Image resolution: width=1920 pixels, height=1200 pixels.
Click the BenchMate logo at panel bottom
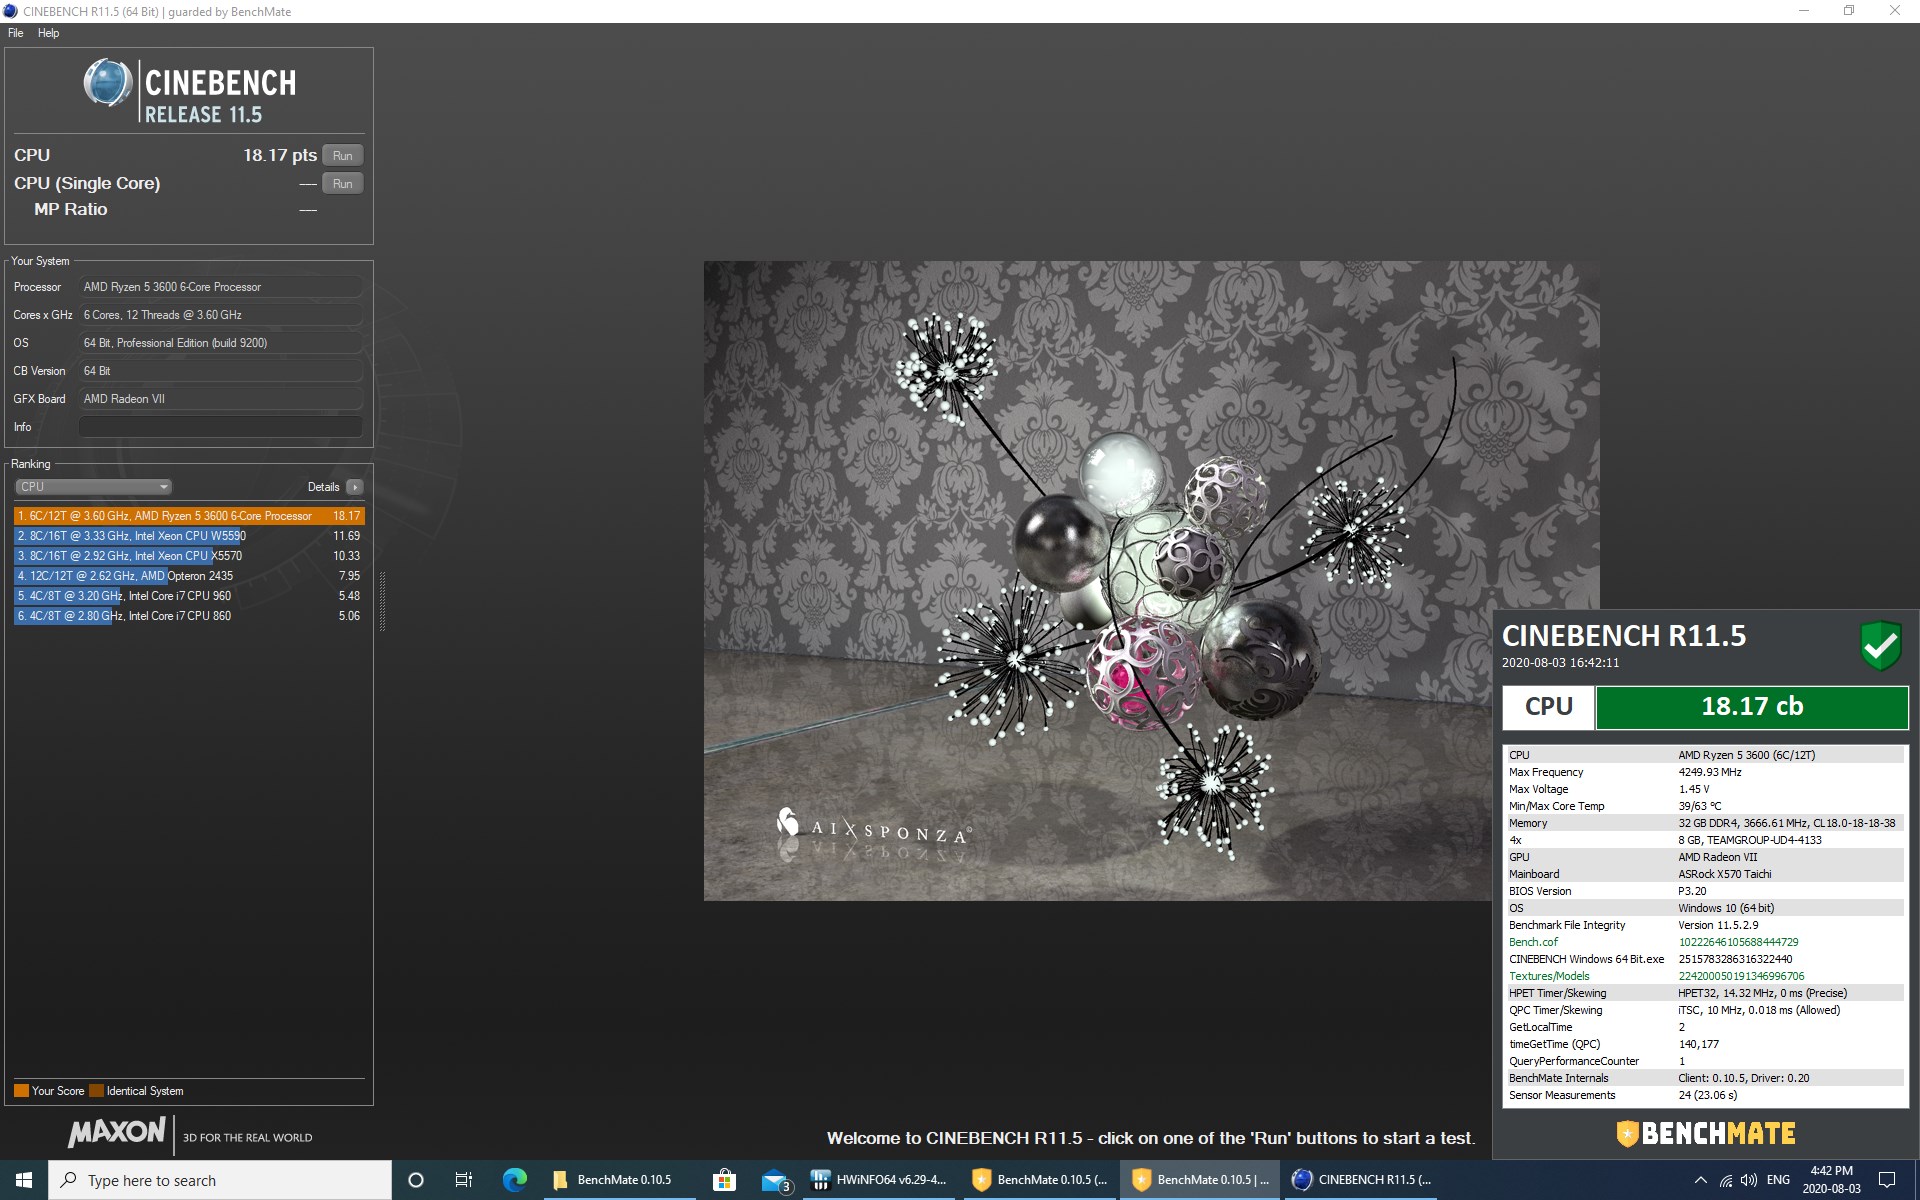click(1706, 1133)
